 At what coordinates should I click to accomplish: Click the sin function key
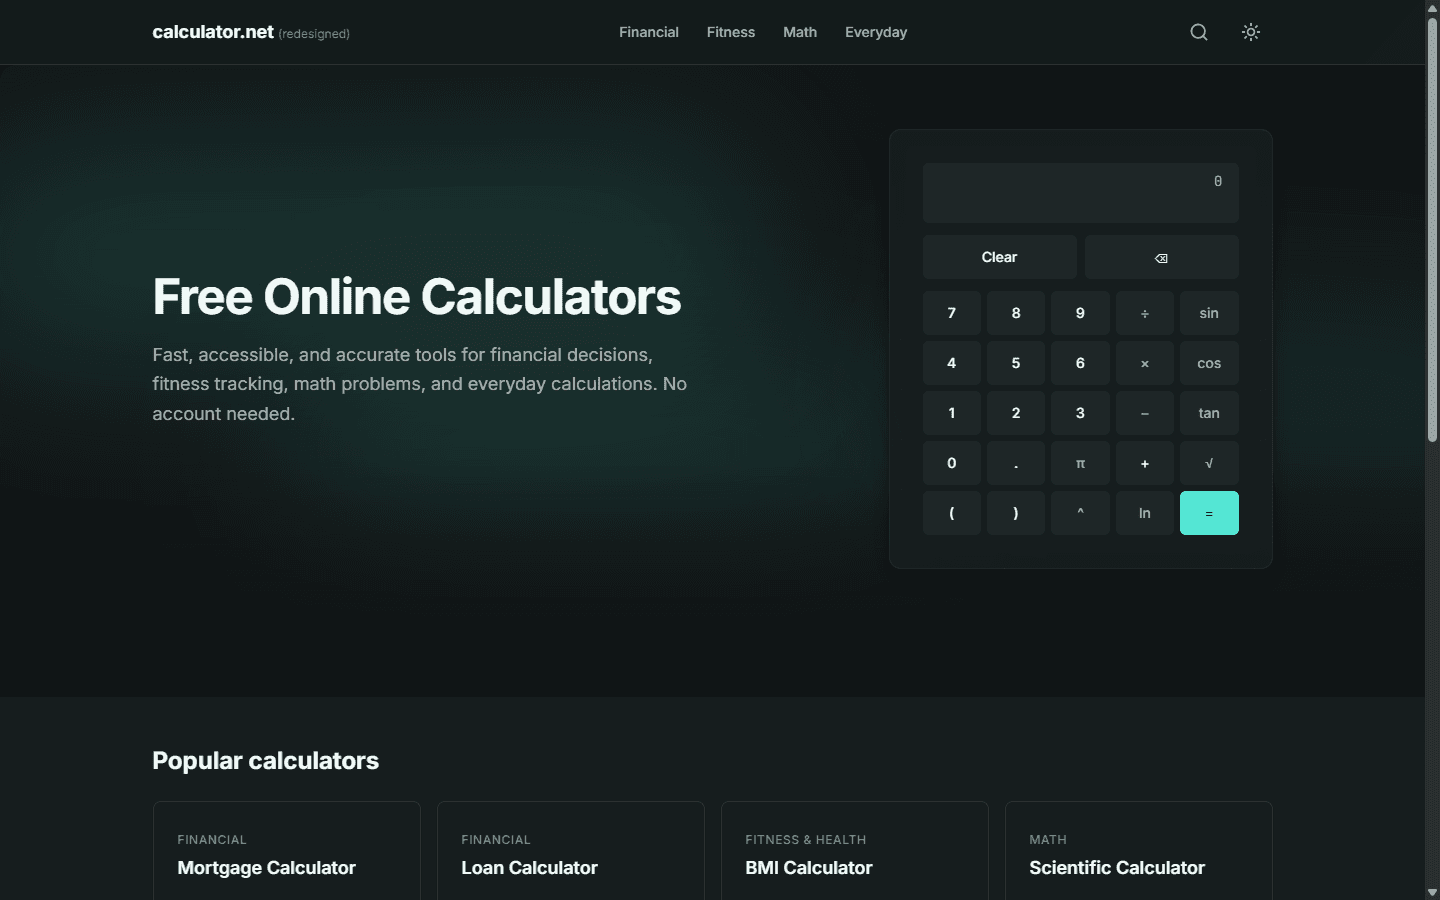click(1209, 313)
